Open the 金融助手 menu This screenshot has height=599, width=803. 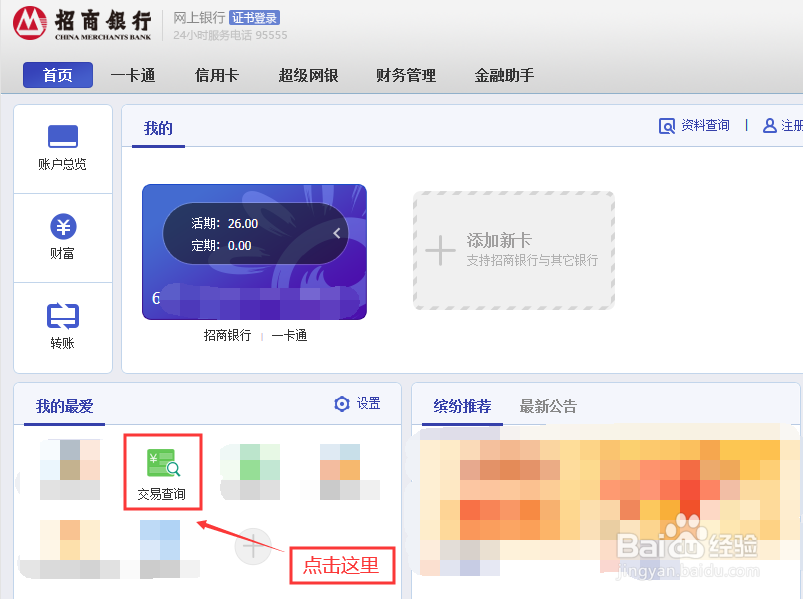[504, 75]
